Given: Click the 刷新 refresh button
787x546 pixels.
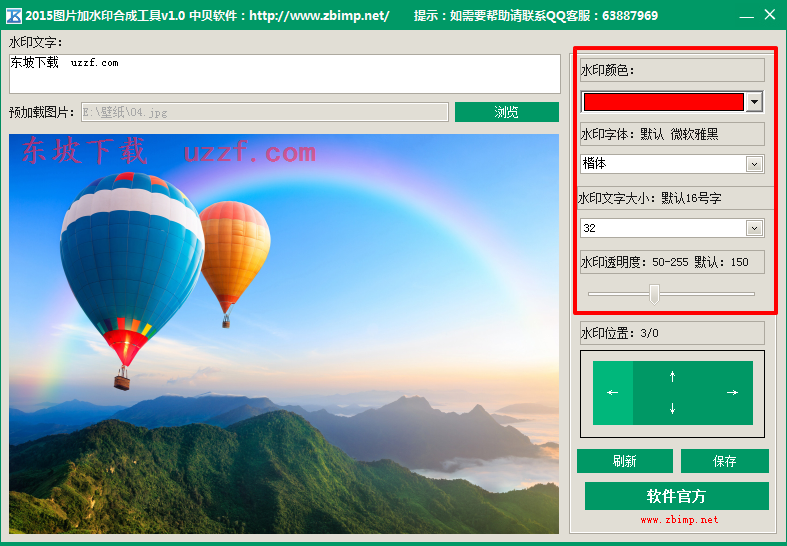Looking at the screenshot, I should 624,461.
